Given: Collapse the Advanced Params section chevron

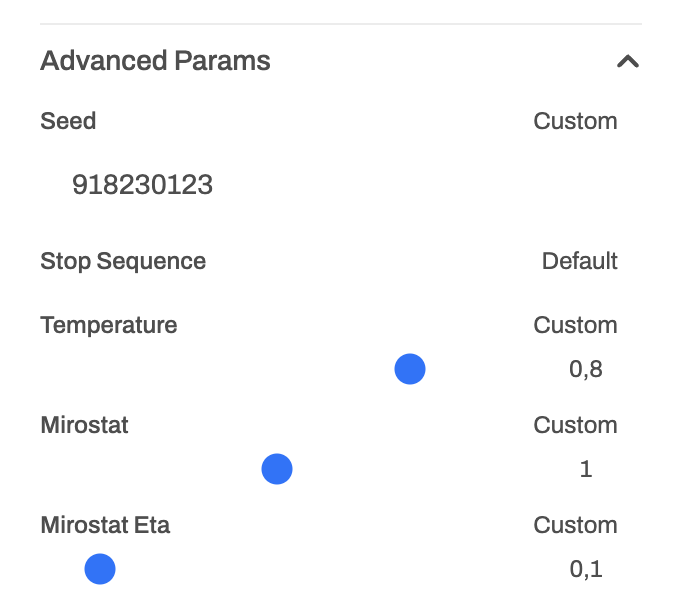Looking at the screenshot, I should pyautogui.click(x=628, y=62).
